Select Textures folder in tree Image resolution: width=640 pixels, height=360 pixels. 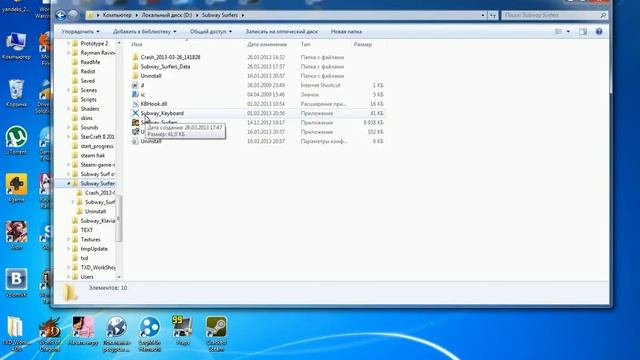coord(90,239)
